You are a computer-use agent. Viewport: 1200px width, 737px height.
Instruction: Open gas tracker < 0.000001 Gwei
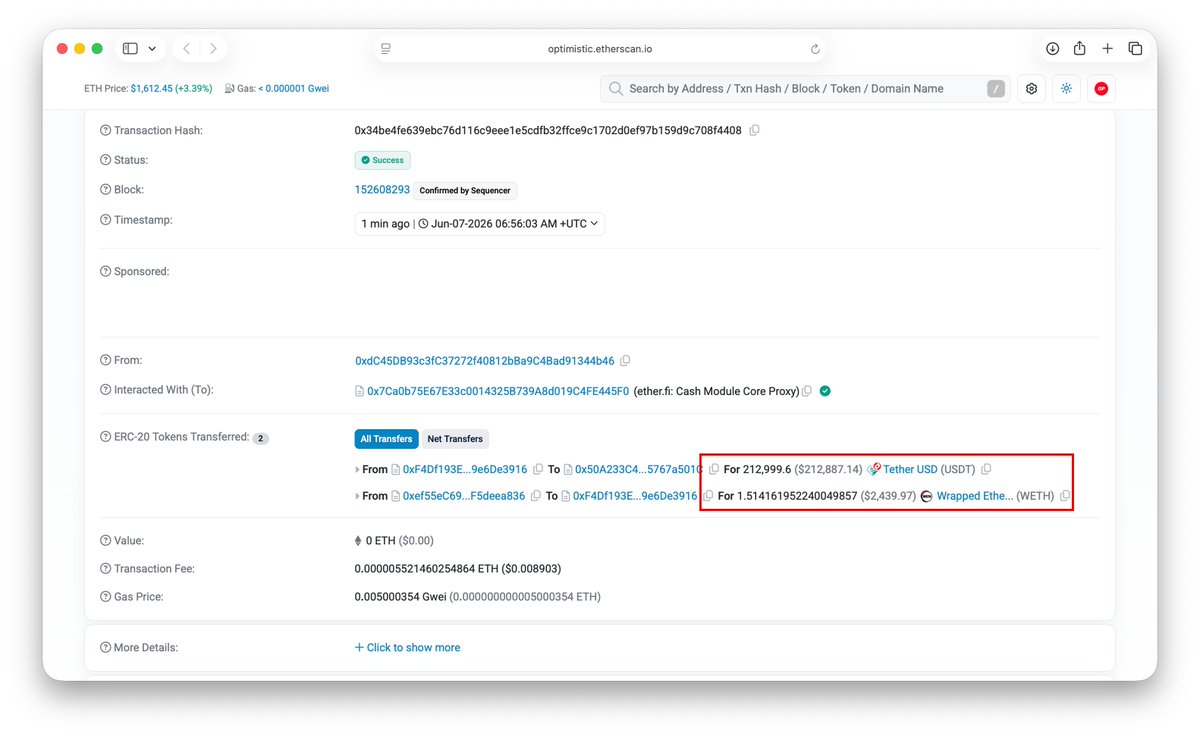pos(293,89)
